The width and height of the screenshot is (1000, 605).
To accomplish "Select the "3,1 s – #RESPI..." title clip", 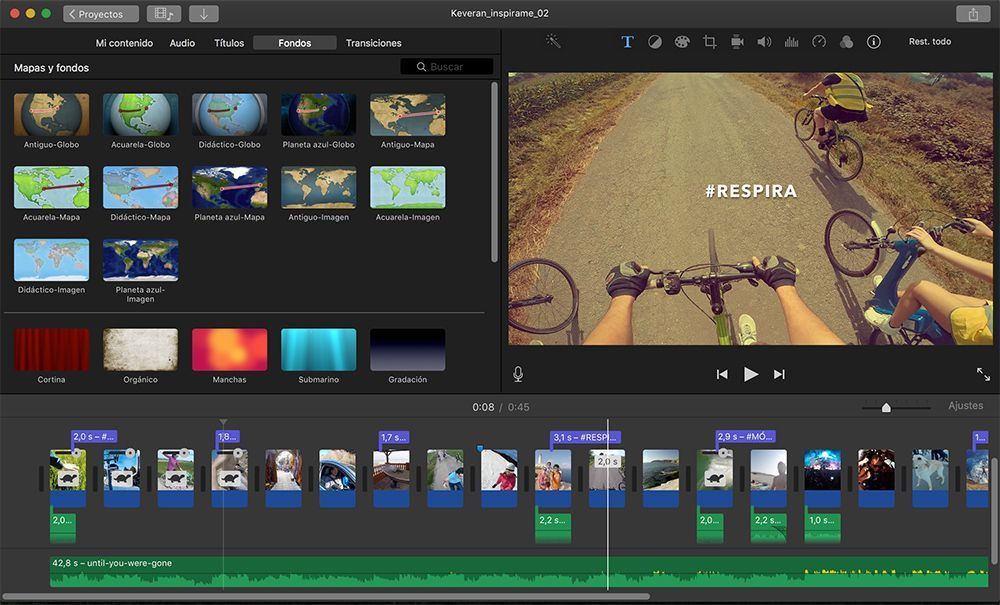I will [x=585, y=437].
